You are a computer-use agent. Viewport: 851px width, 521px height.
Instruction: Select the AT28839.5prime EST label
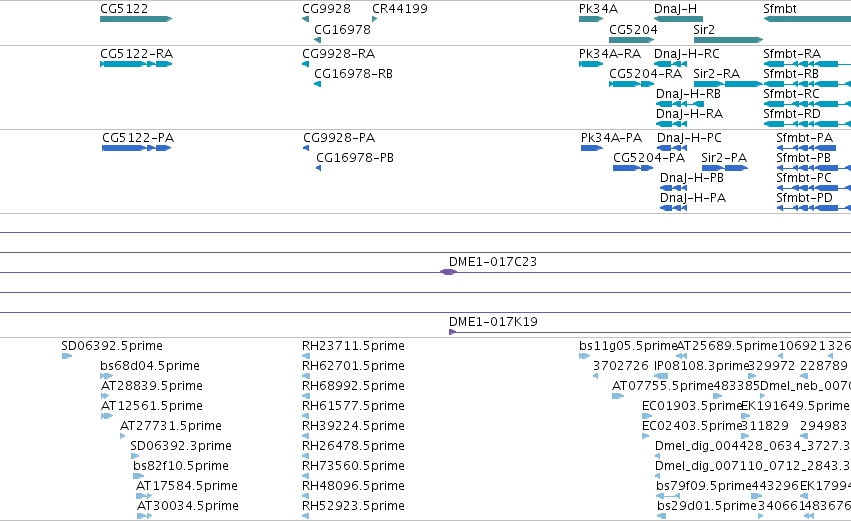[152, 386]
